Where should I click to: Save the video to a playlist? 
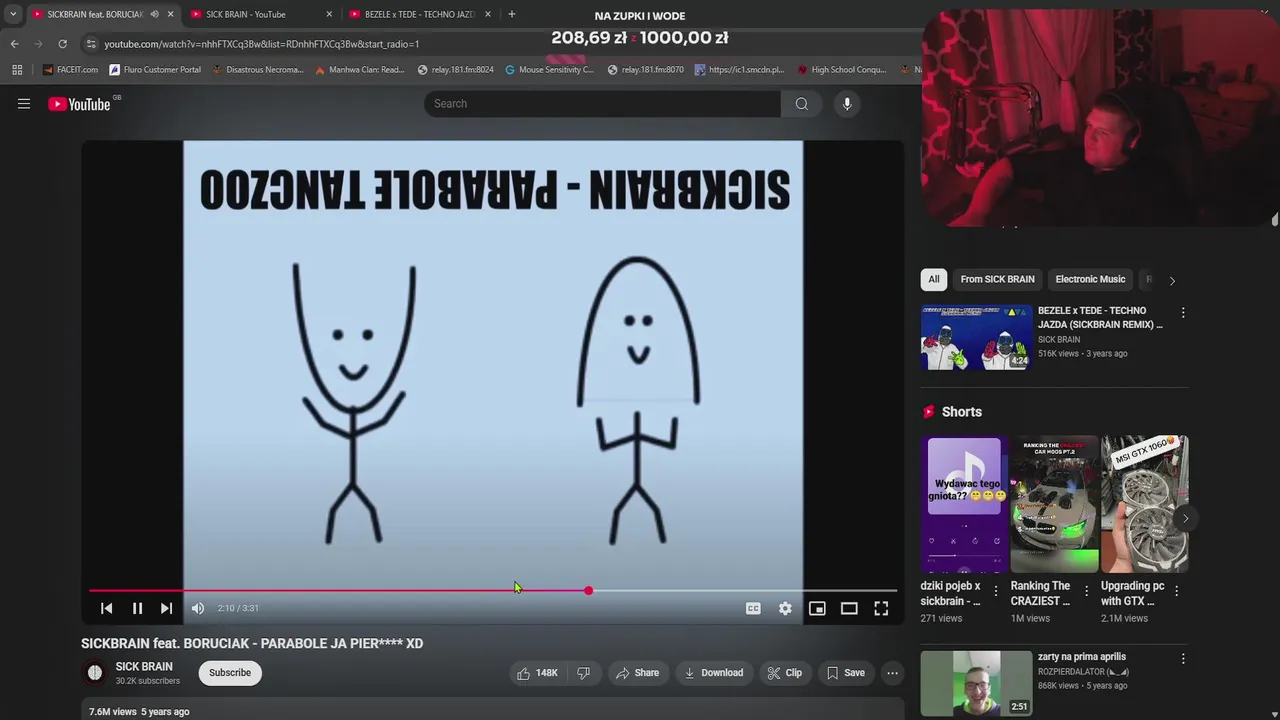tap(845, 673)
